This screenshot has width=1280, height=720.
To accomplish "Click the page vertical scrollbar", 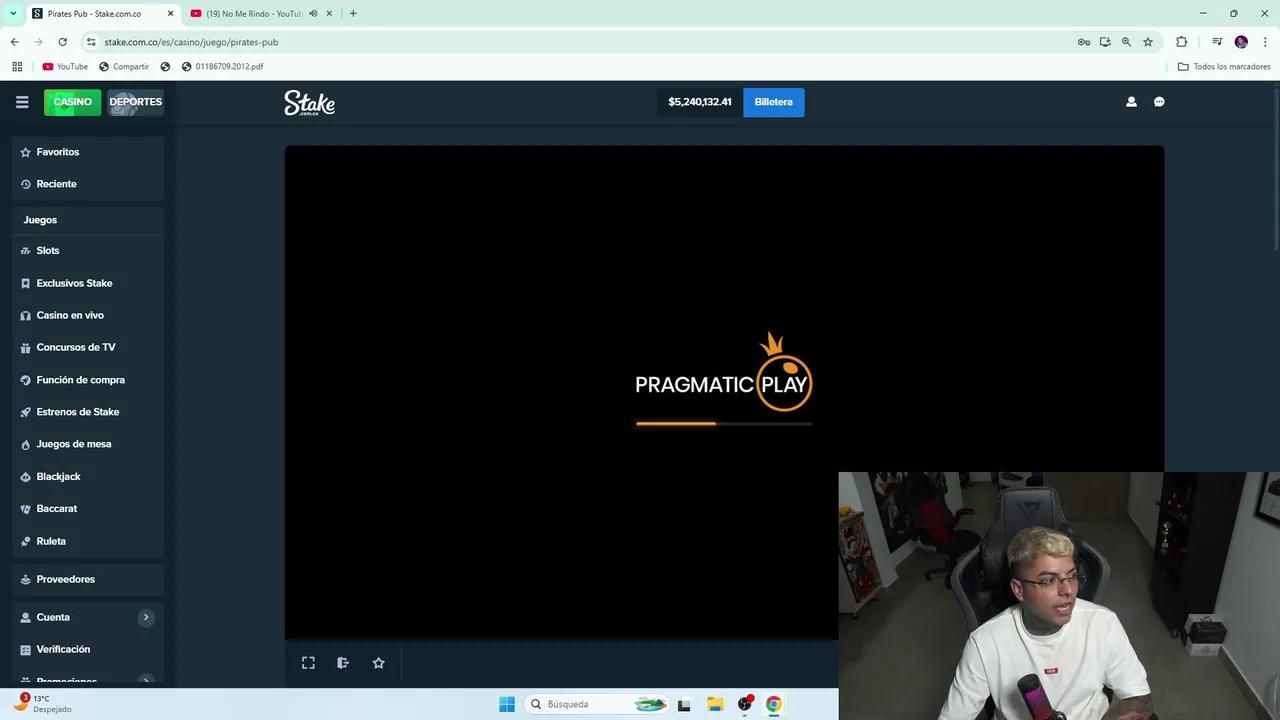I will click(x=1276, y=170).
